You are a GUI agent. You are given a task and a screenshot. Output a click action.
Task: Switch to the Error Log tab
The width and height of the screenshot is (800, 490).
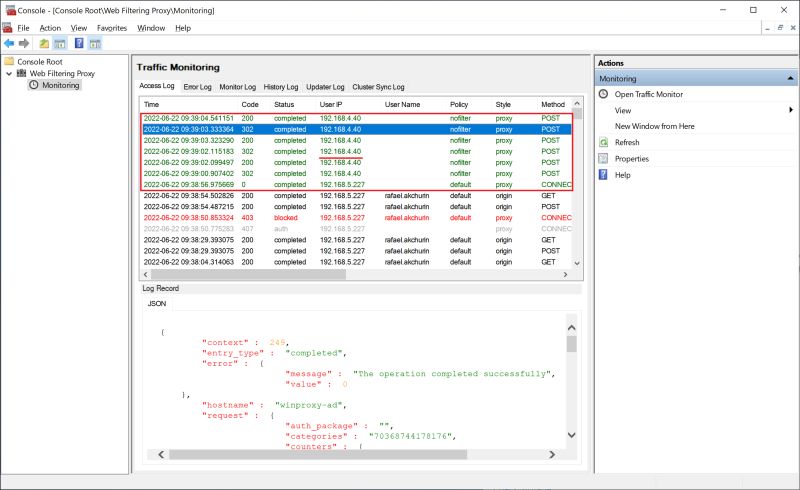click(197, 87)
